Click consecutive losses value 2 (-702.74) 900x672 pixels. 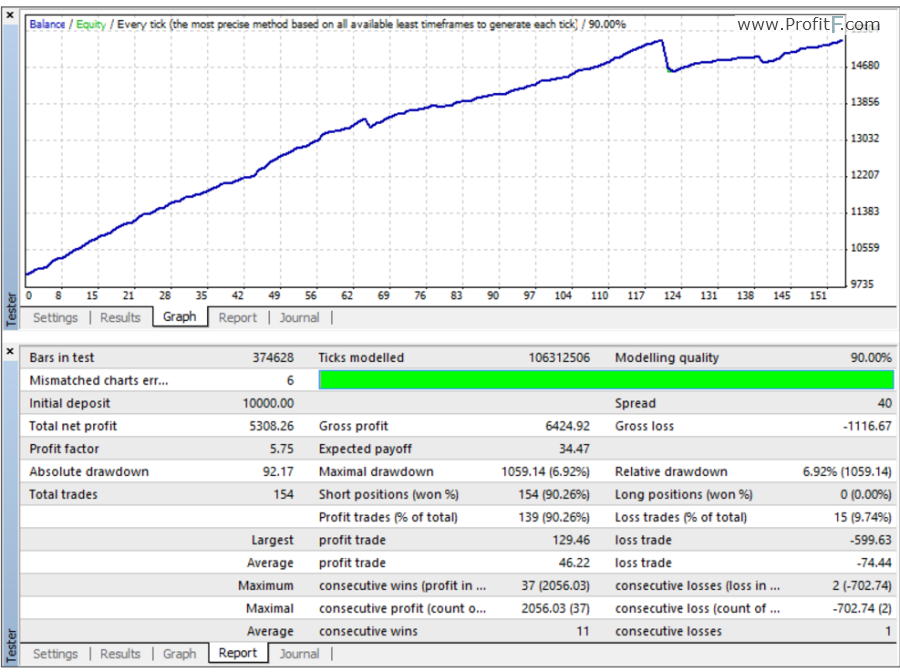point(862,585)
